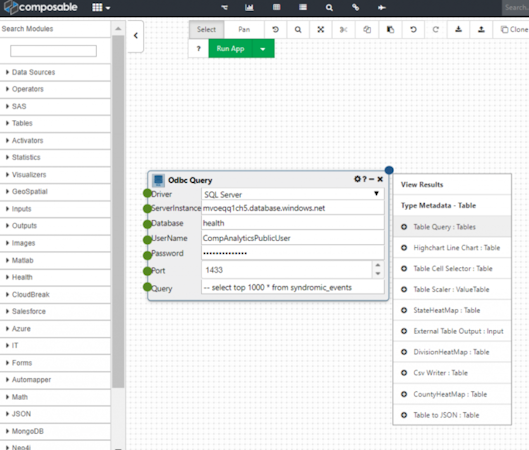Click the blue output connector on Odbc Query
Viewport: 529px width, 450px height.
pyautogui.click(x=389, y=170)
